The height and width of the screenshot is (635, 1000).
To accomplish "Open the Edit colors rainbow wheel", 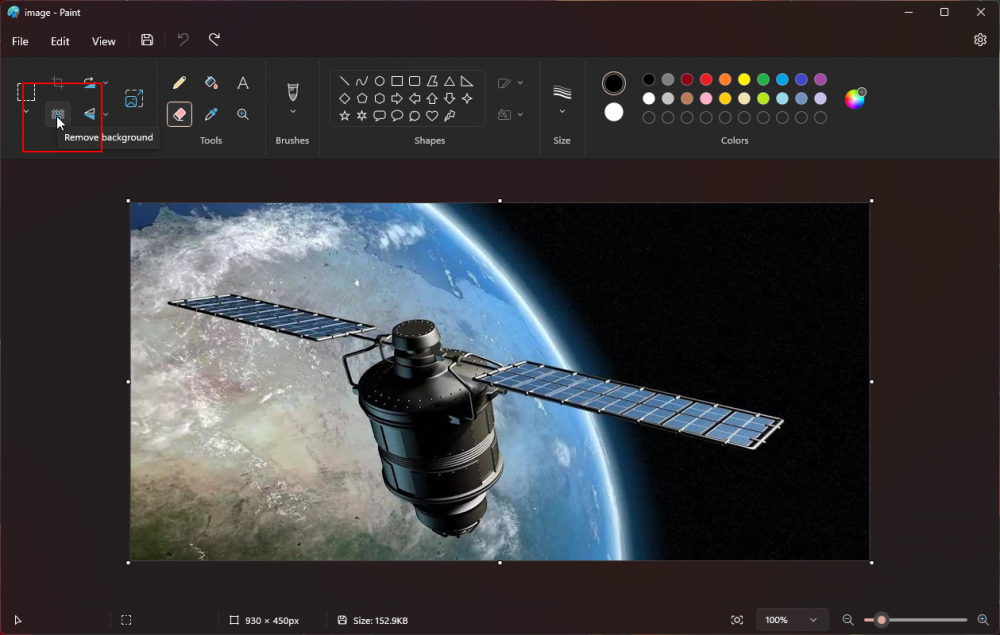I will 855,98.
